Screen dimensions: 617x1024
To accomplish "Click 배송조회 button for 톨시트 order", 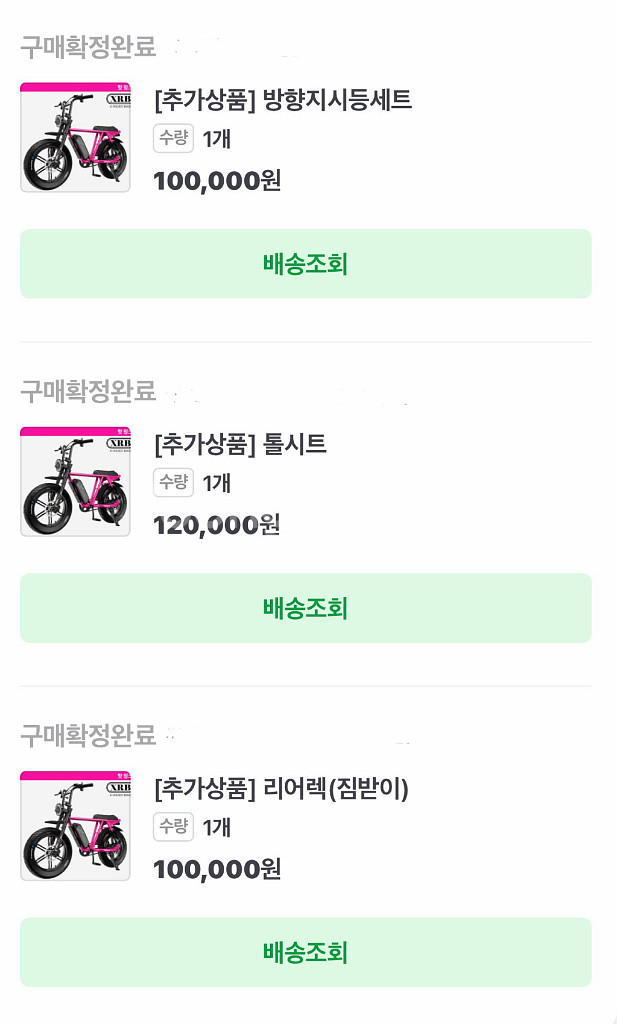I will [305, 608].
